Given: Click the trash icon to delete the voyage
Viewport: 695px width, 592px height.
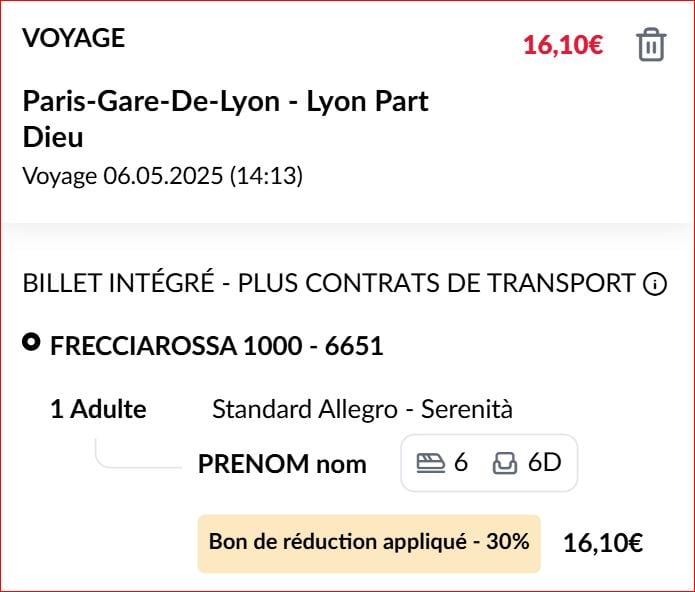Looking at the screenshot, I should click(x=651, y=44).
